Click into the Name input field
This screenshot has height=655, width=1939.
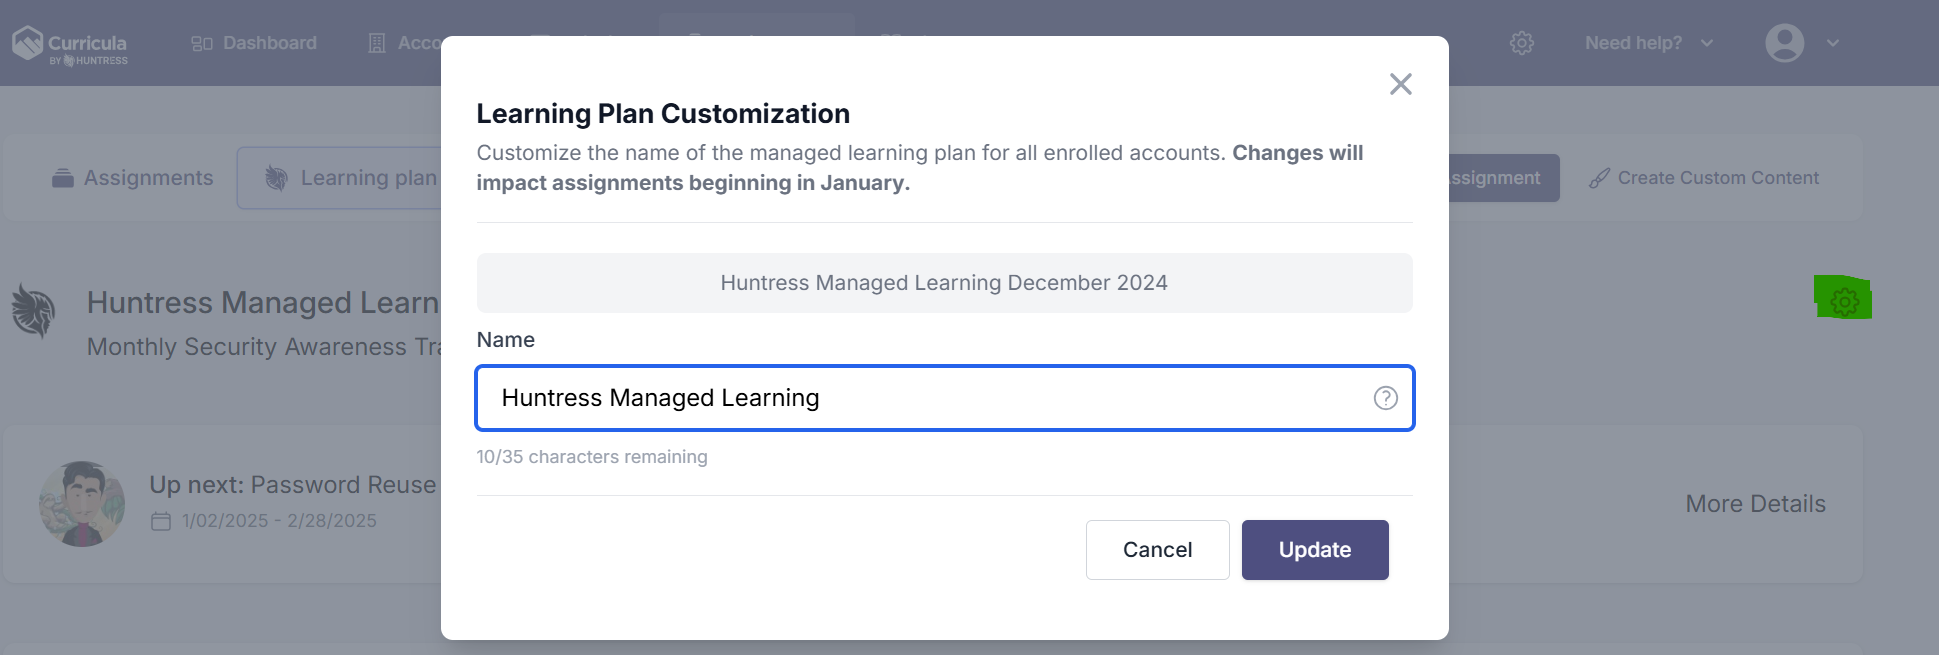tap(944, 398)
